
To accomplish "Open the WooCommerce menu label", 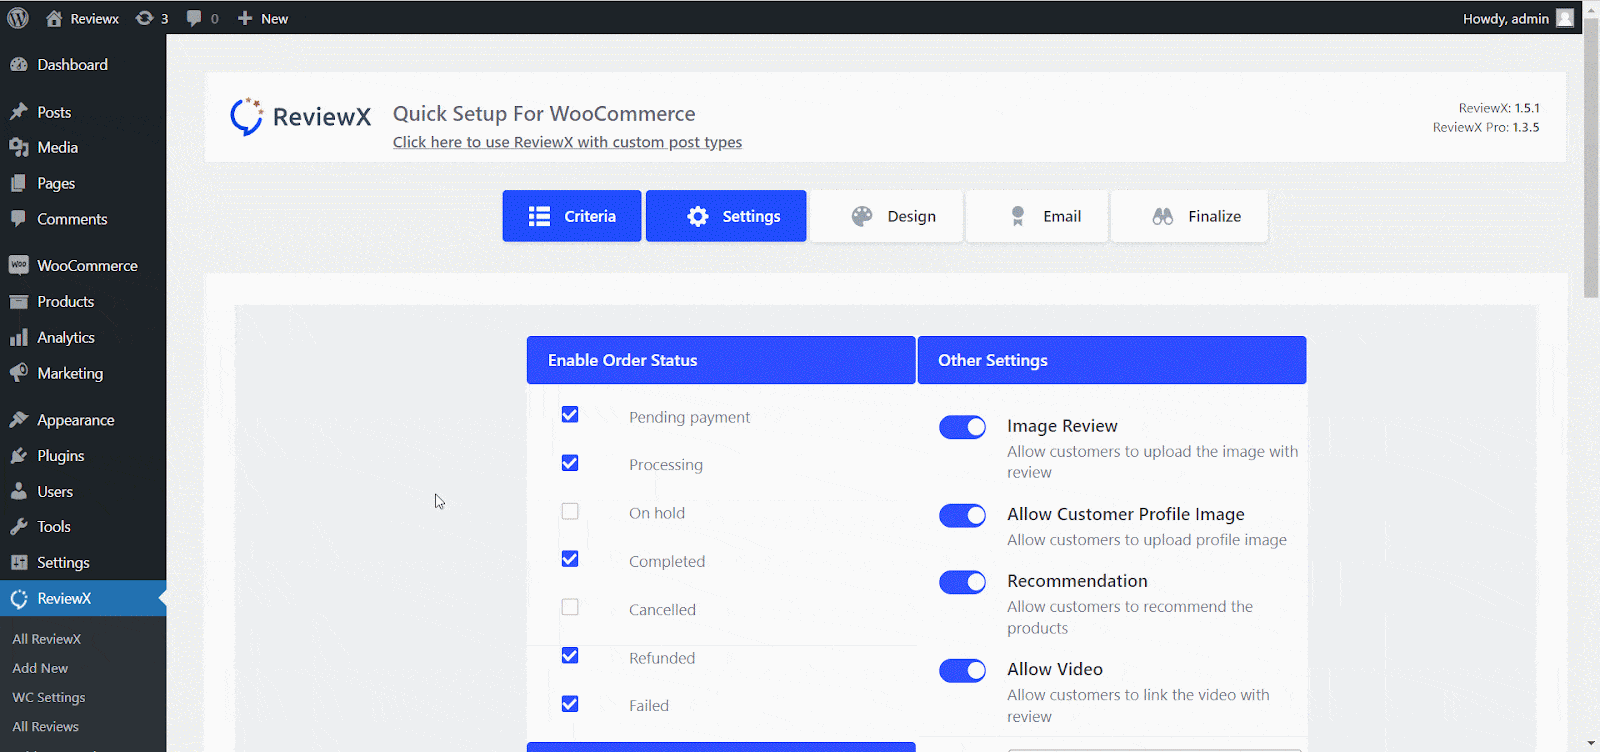I will pyautogui.click(x=88, y=265).
